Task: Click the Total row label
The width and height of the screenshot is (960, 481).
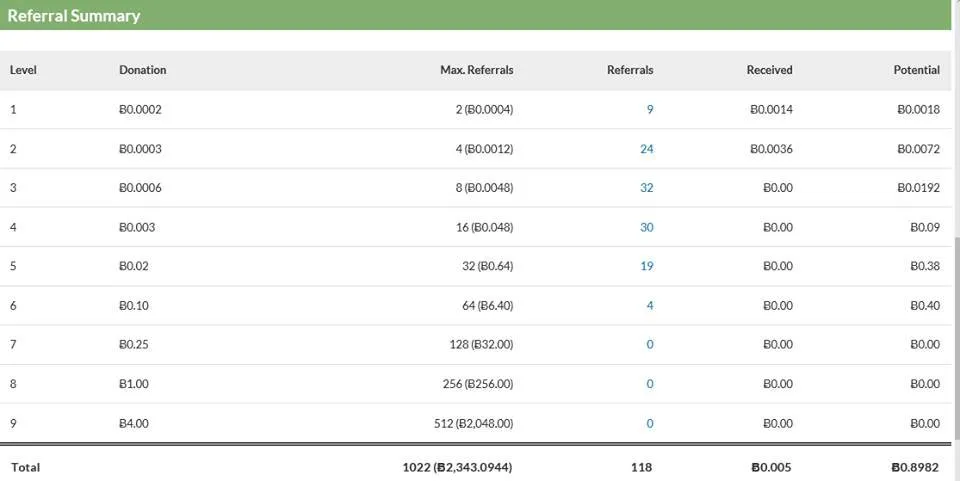Action: point(25,468)
